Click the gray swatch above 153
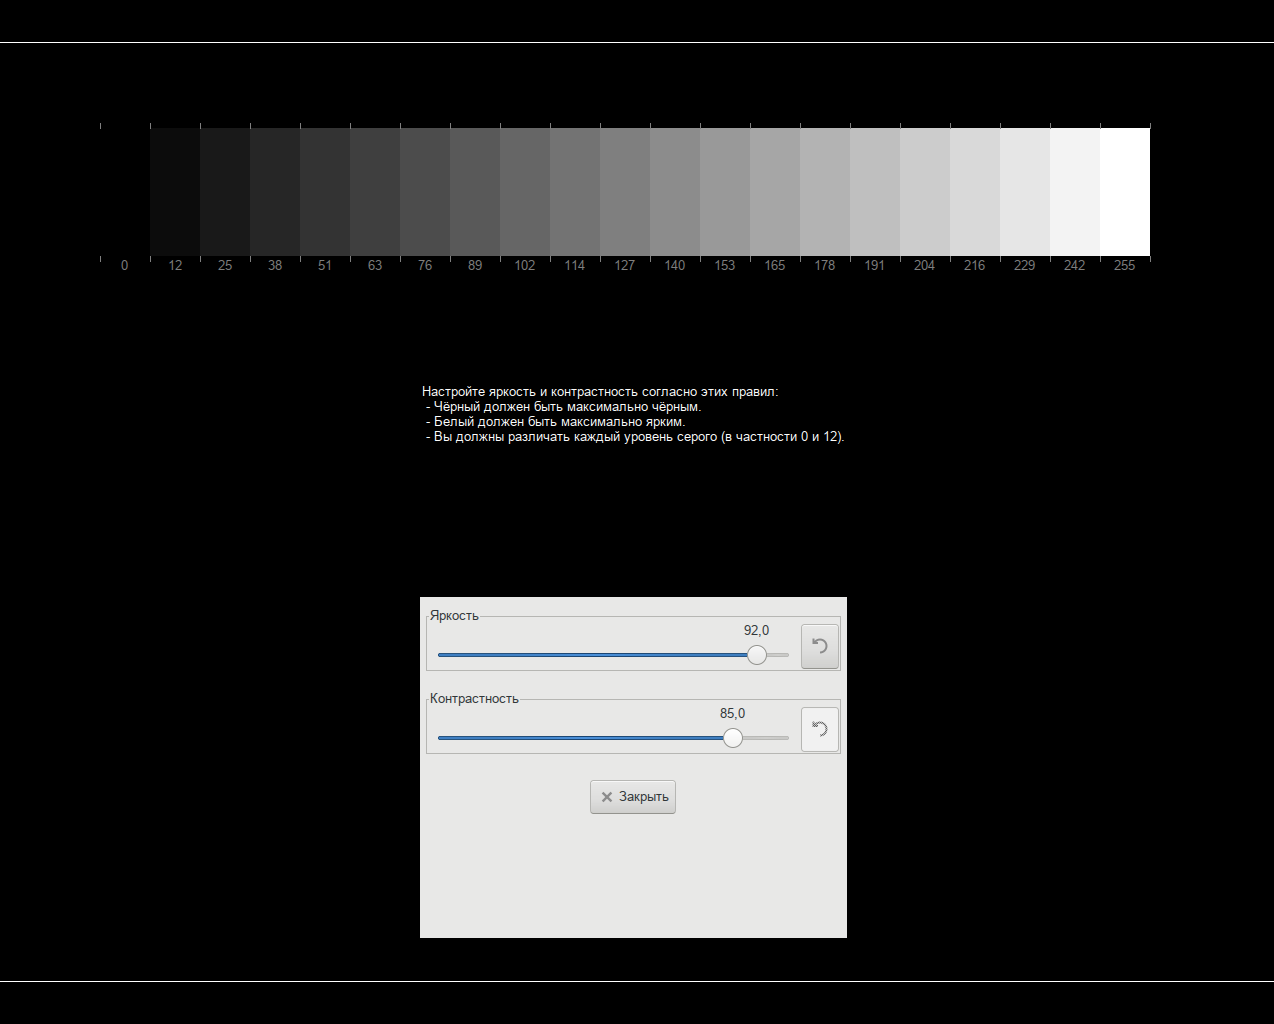The image size is (1274, 1024). pos(725,192)
